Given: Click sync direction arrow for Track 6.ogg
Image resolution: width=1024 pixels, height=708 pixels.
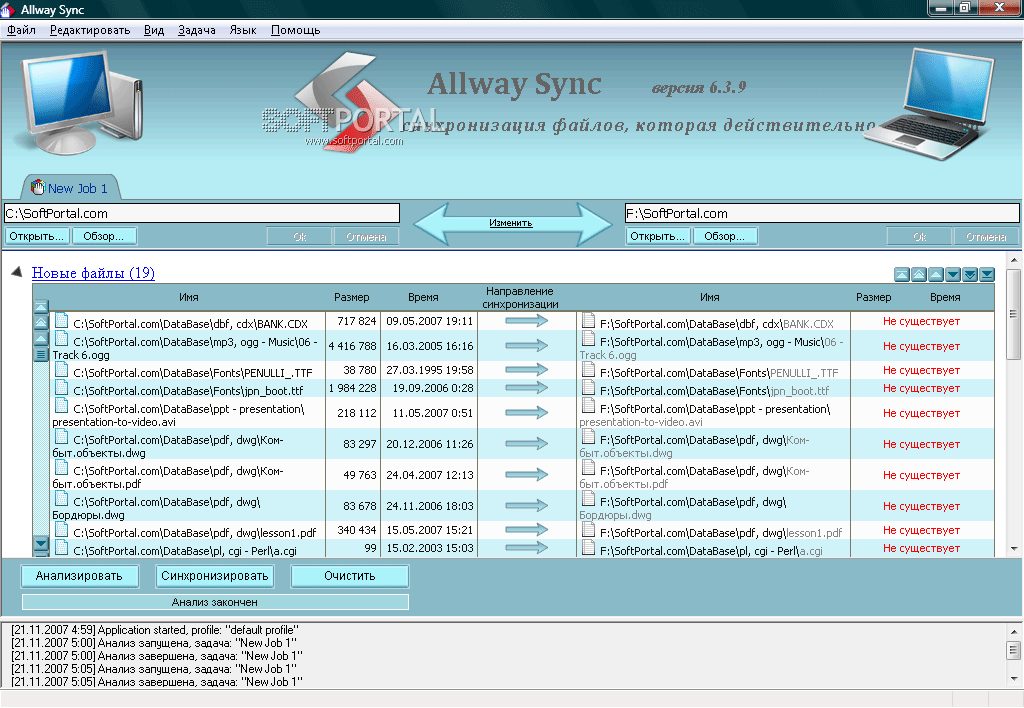Looking at the screenshot, I should (526, 346).
